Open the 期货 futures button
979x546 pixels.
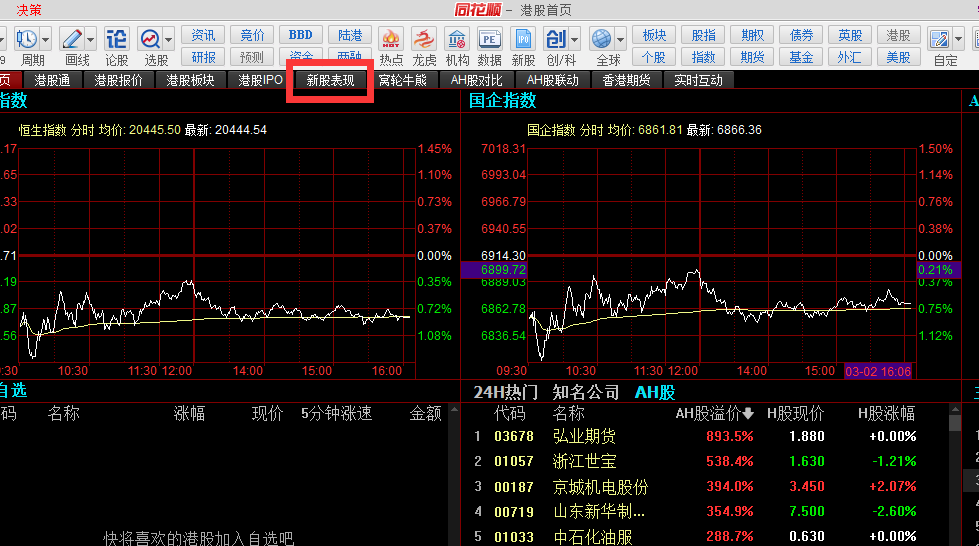click(x=752, y=57)
